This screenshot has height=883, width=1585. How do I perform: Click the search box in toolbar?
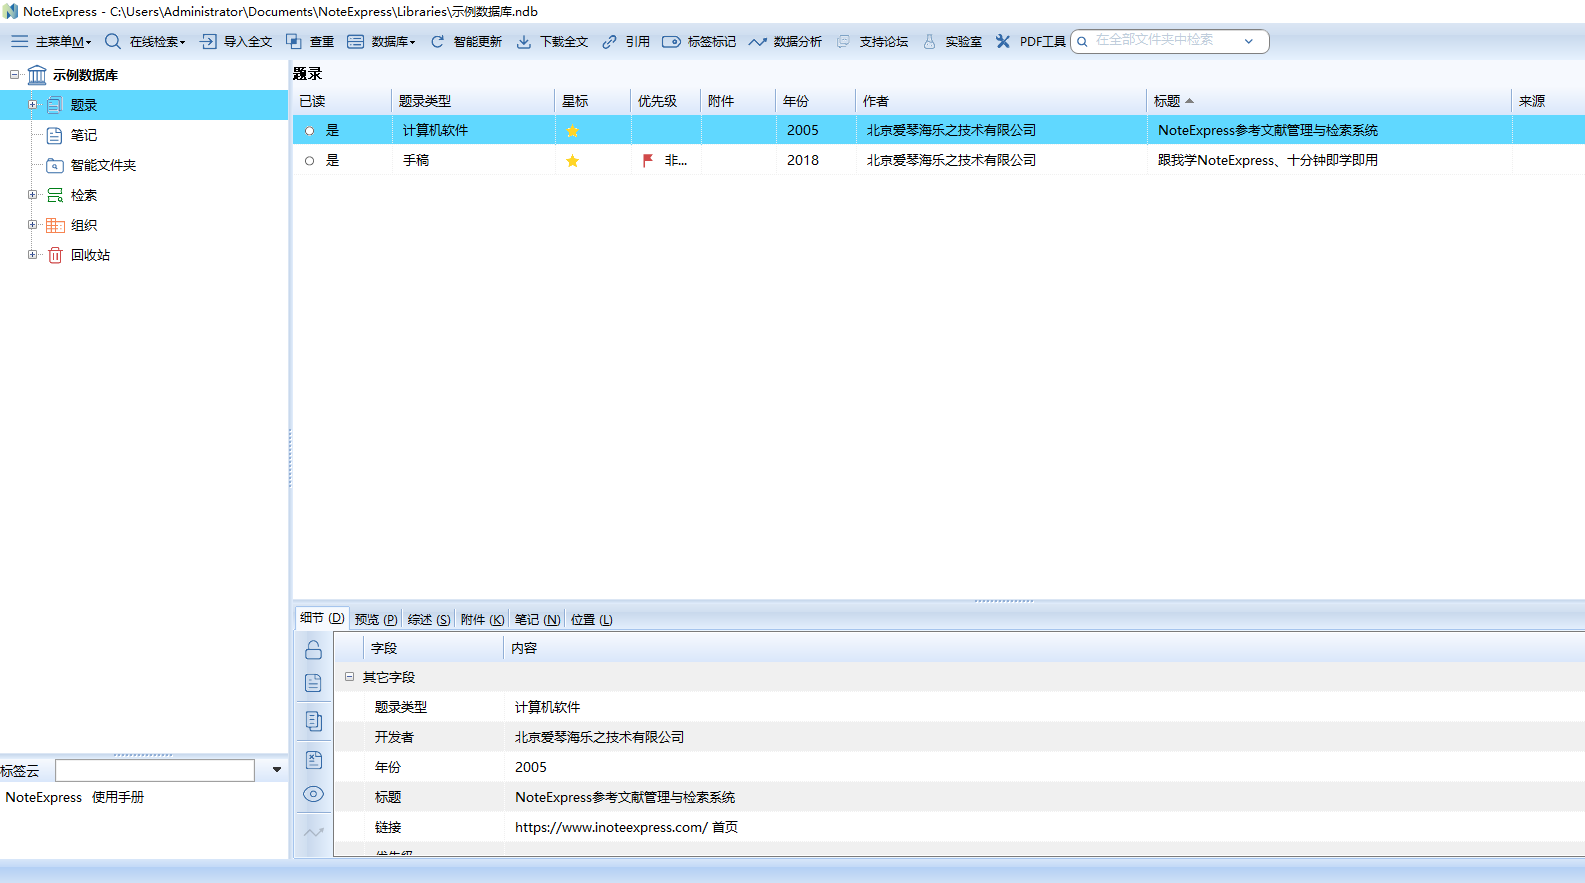coord(1160,41)
